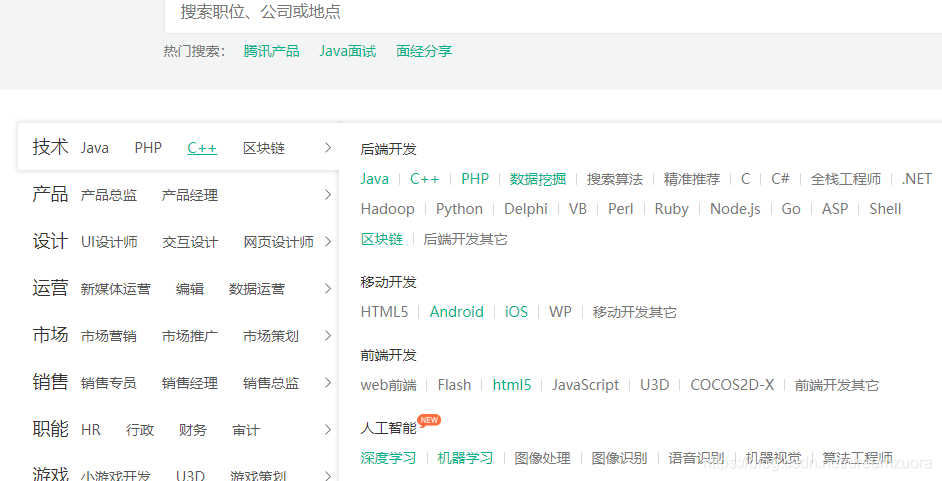Click 图像处理 under 人工智能
Viewport: 942px width, 481px height.
tap(542, 458)
